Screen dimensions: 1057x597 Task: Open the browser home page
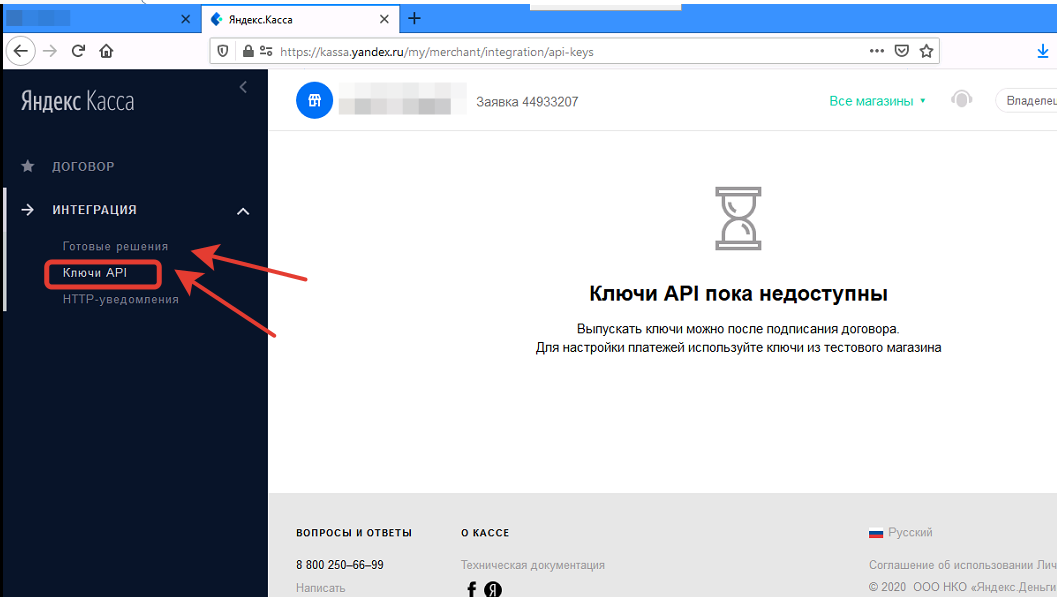point(106,51)
